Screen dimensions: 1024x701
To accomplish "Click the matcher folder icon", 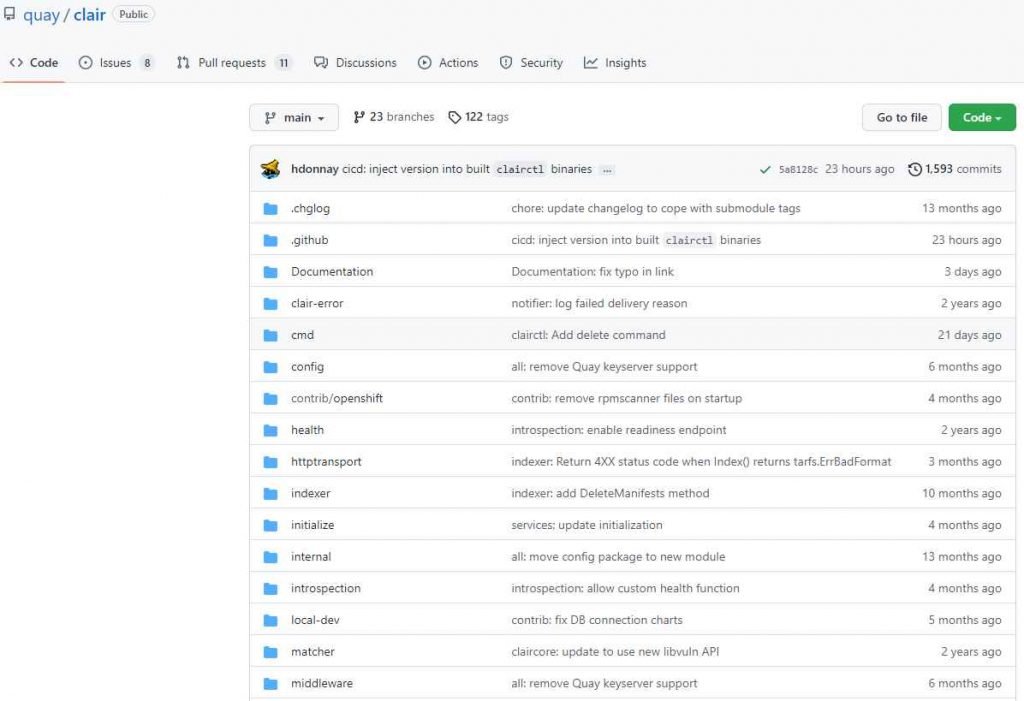I will [x=270, y=653].
